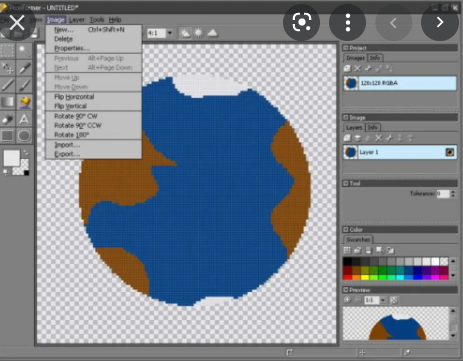Image resolution: width=463 pixels, height=361 pixels.
Task: Collapse the Color panel header
Action: (x=346, y=230)
